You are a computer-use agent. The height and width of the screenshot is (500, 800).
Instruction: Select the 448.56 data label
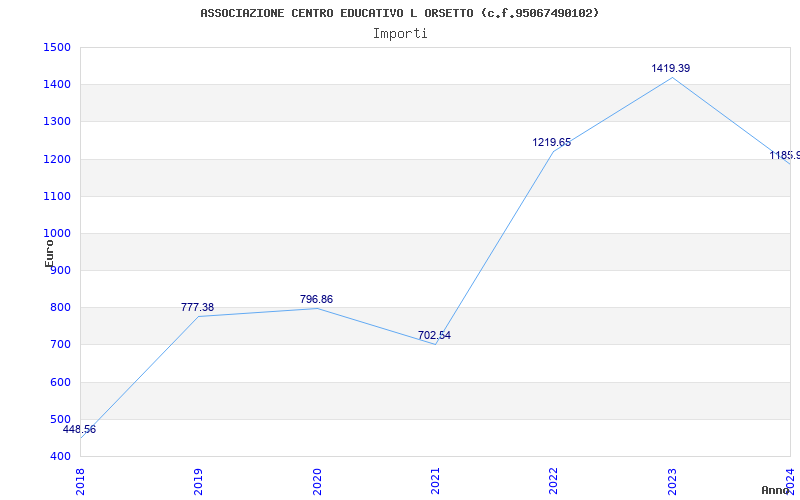79,430
